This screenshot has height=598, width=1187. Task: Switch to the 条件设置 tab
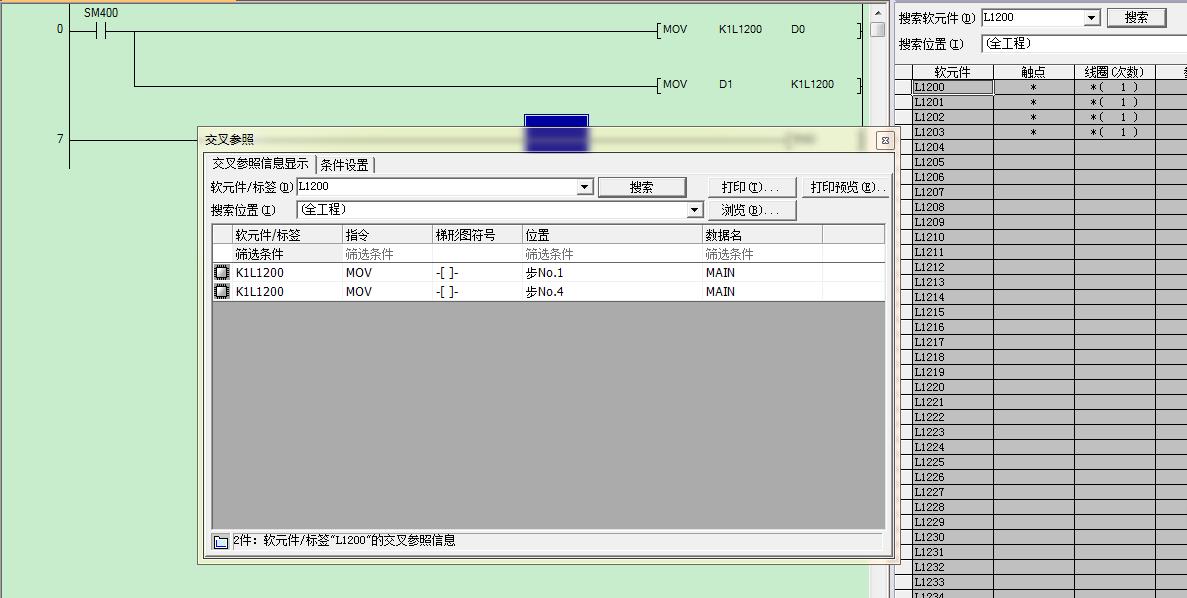(345, 165)
